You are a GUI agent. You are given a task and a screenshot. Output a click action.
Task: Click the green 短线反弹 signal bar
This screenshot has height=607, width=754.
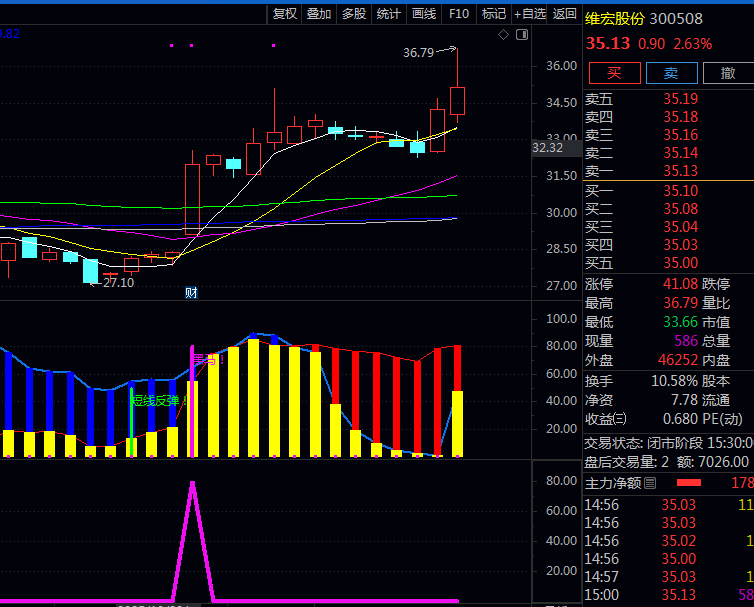pyautogui.click(x=131, y=420)
